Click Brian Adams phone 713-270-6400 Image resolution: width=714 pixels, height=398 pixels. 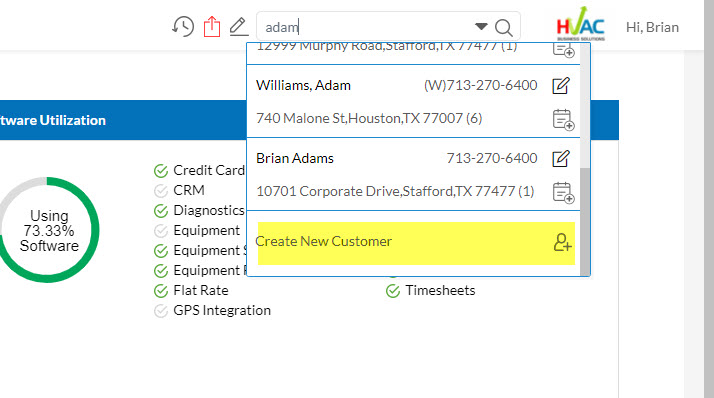[x=492, y=158]
